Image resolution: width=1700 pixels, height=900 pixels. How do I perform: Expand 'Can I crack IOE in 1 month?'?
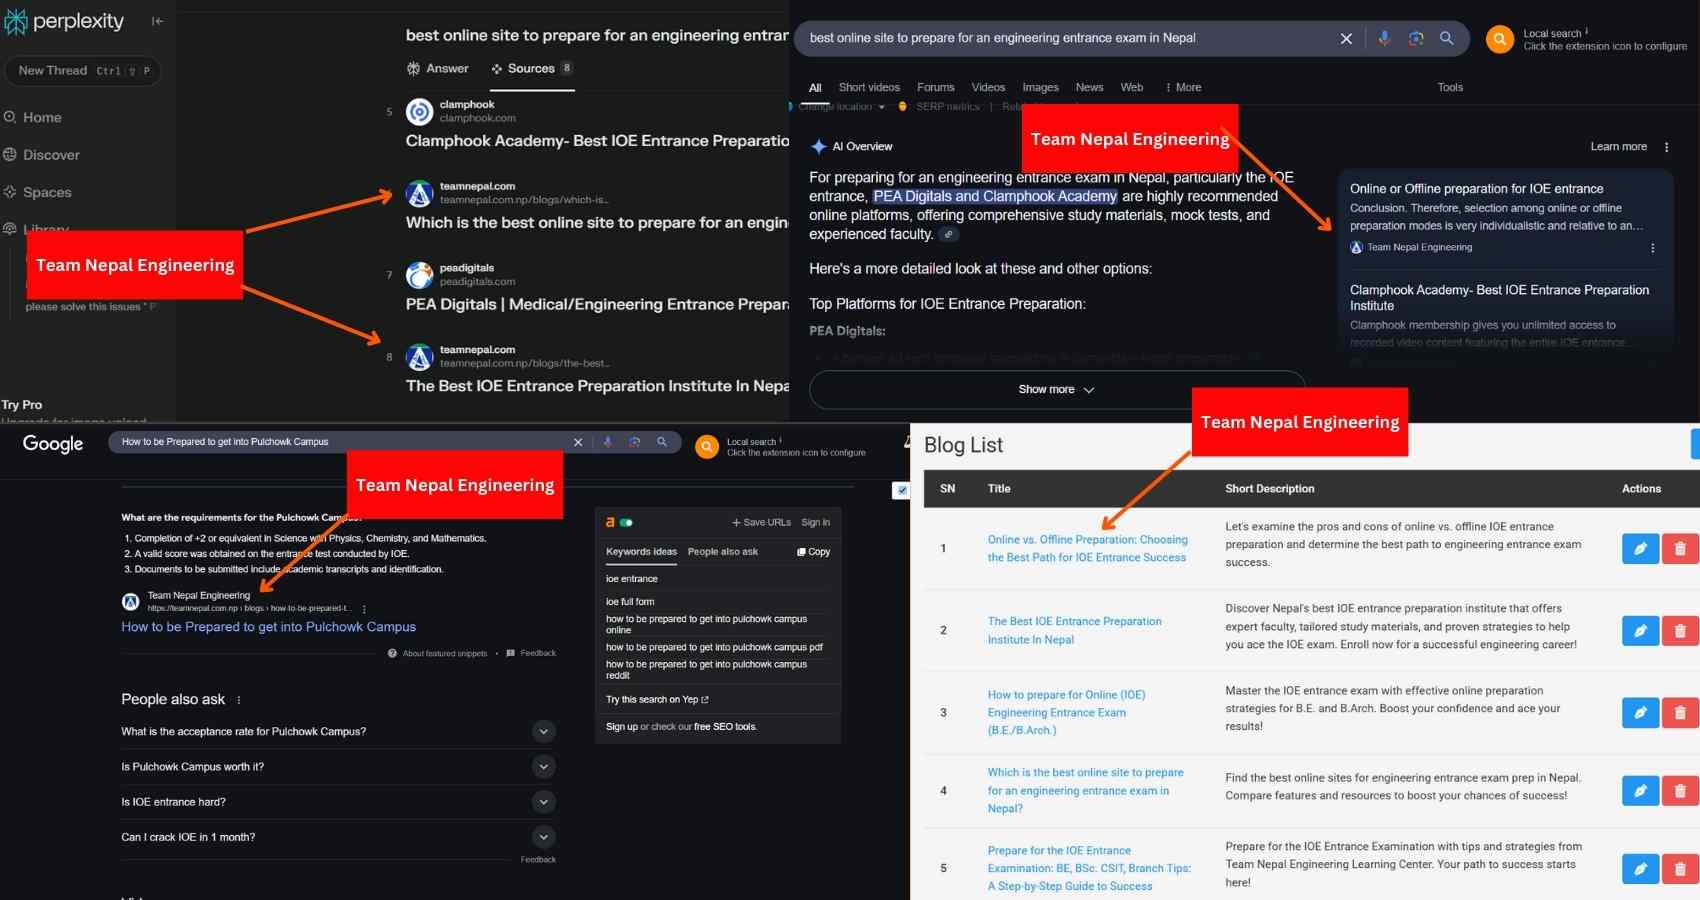click(543, 837)
